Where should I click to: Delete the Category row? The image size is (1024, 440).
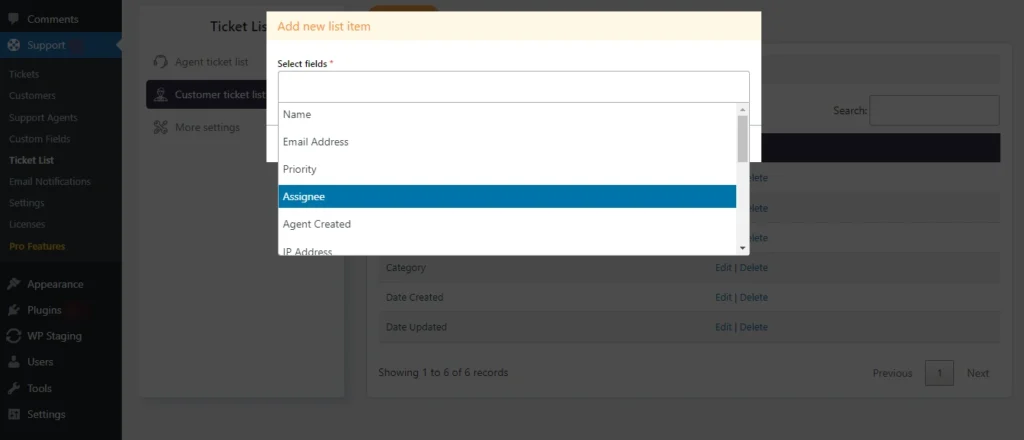click(x=754, y=268)
